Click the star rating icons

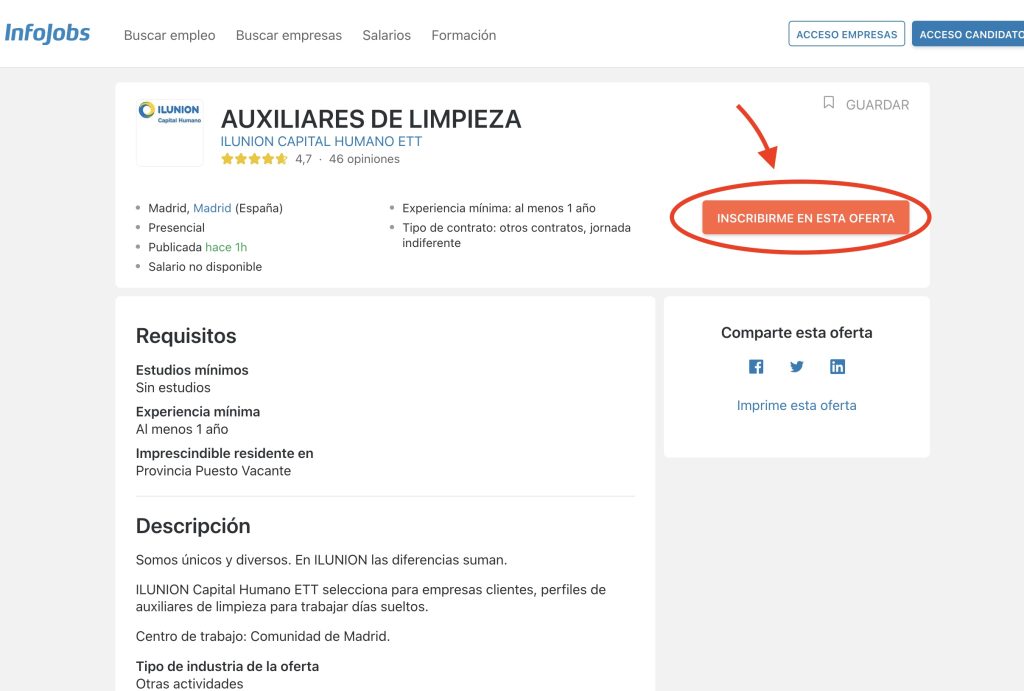tap(254, 159)
